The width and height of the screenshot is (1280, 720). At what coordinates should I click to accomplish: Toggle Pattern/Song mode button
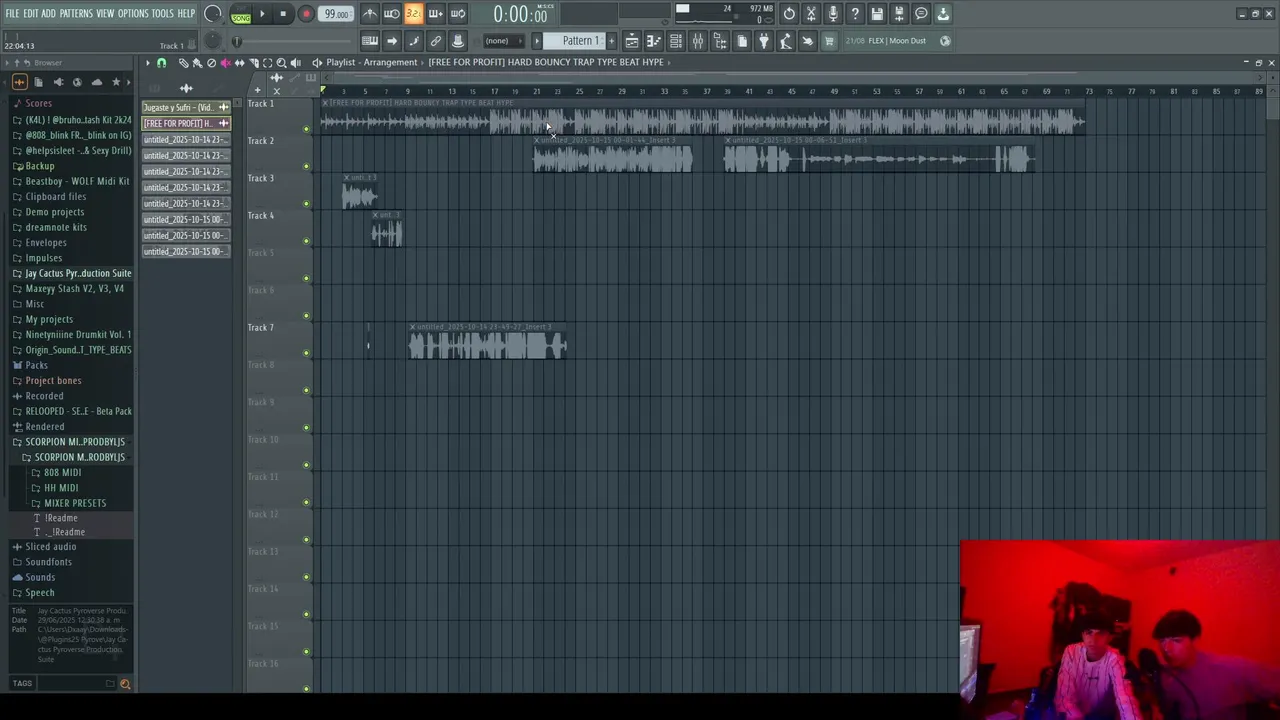coord(241,14)
